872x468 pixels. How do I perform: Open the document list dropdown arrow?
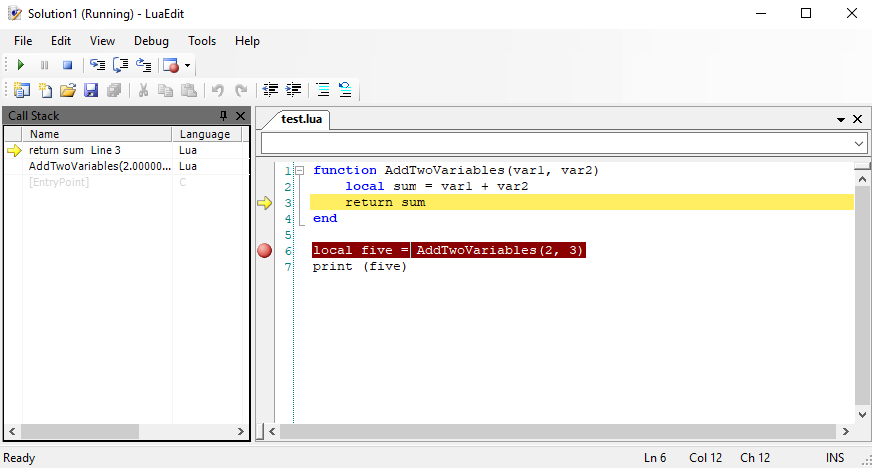tap(841, 120)
